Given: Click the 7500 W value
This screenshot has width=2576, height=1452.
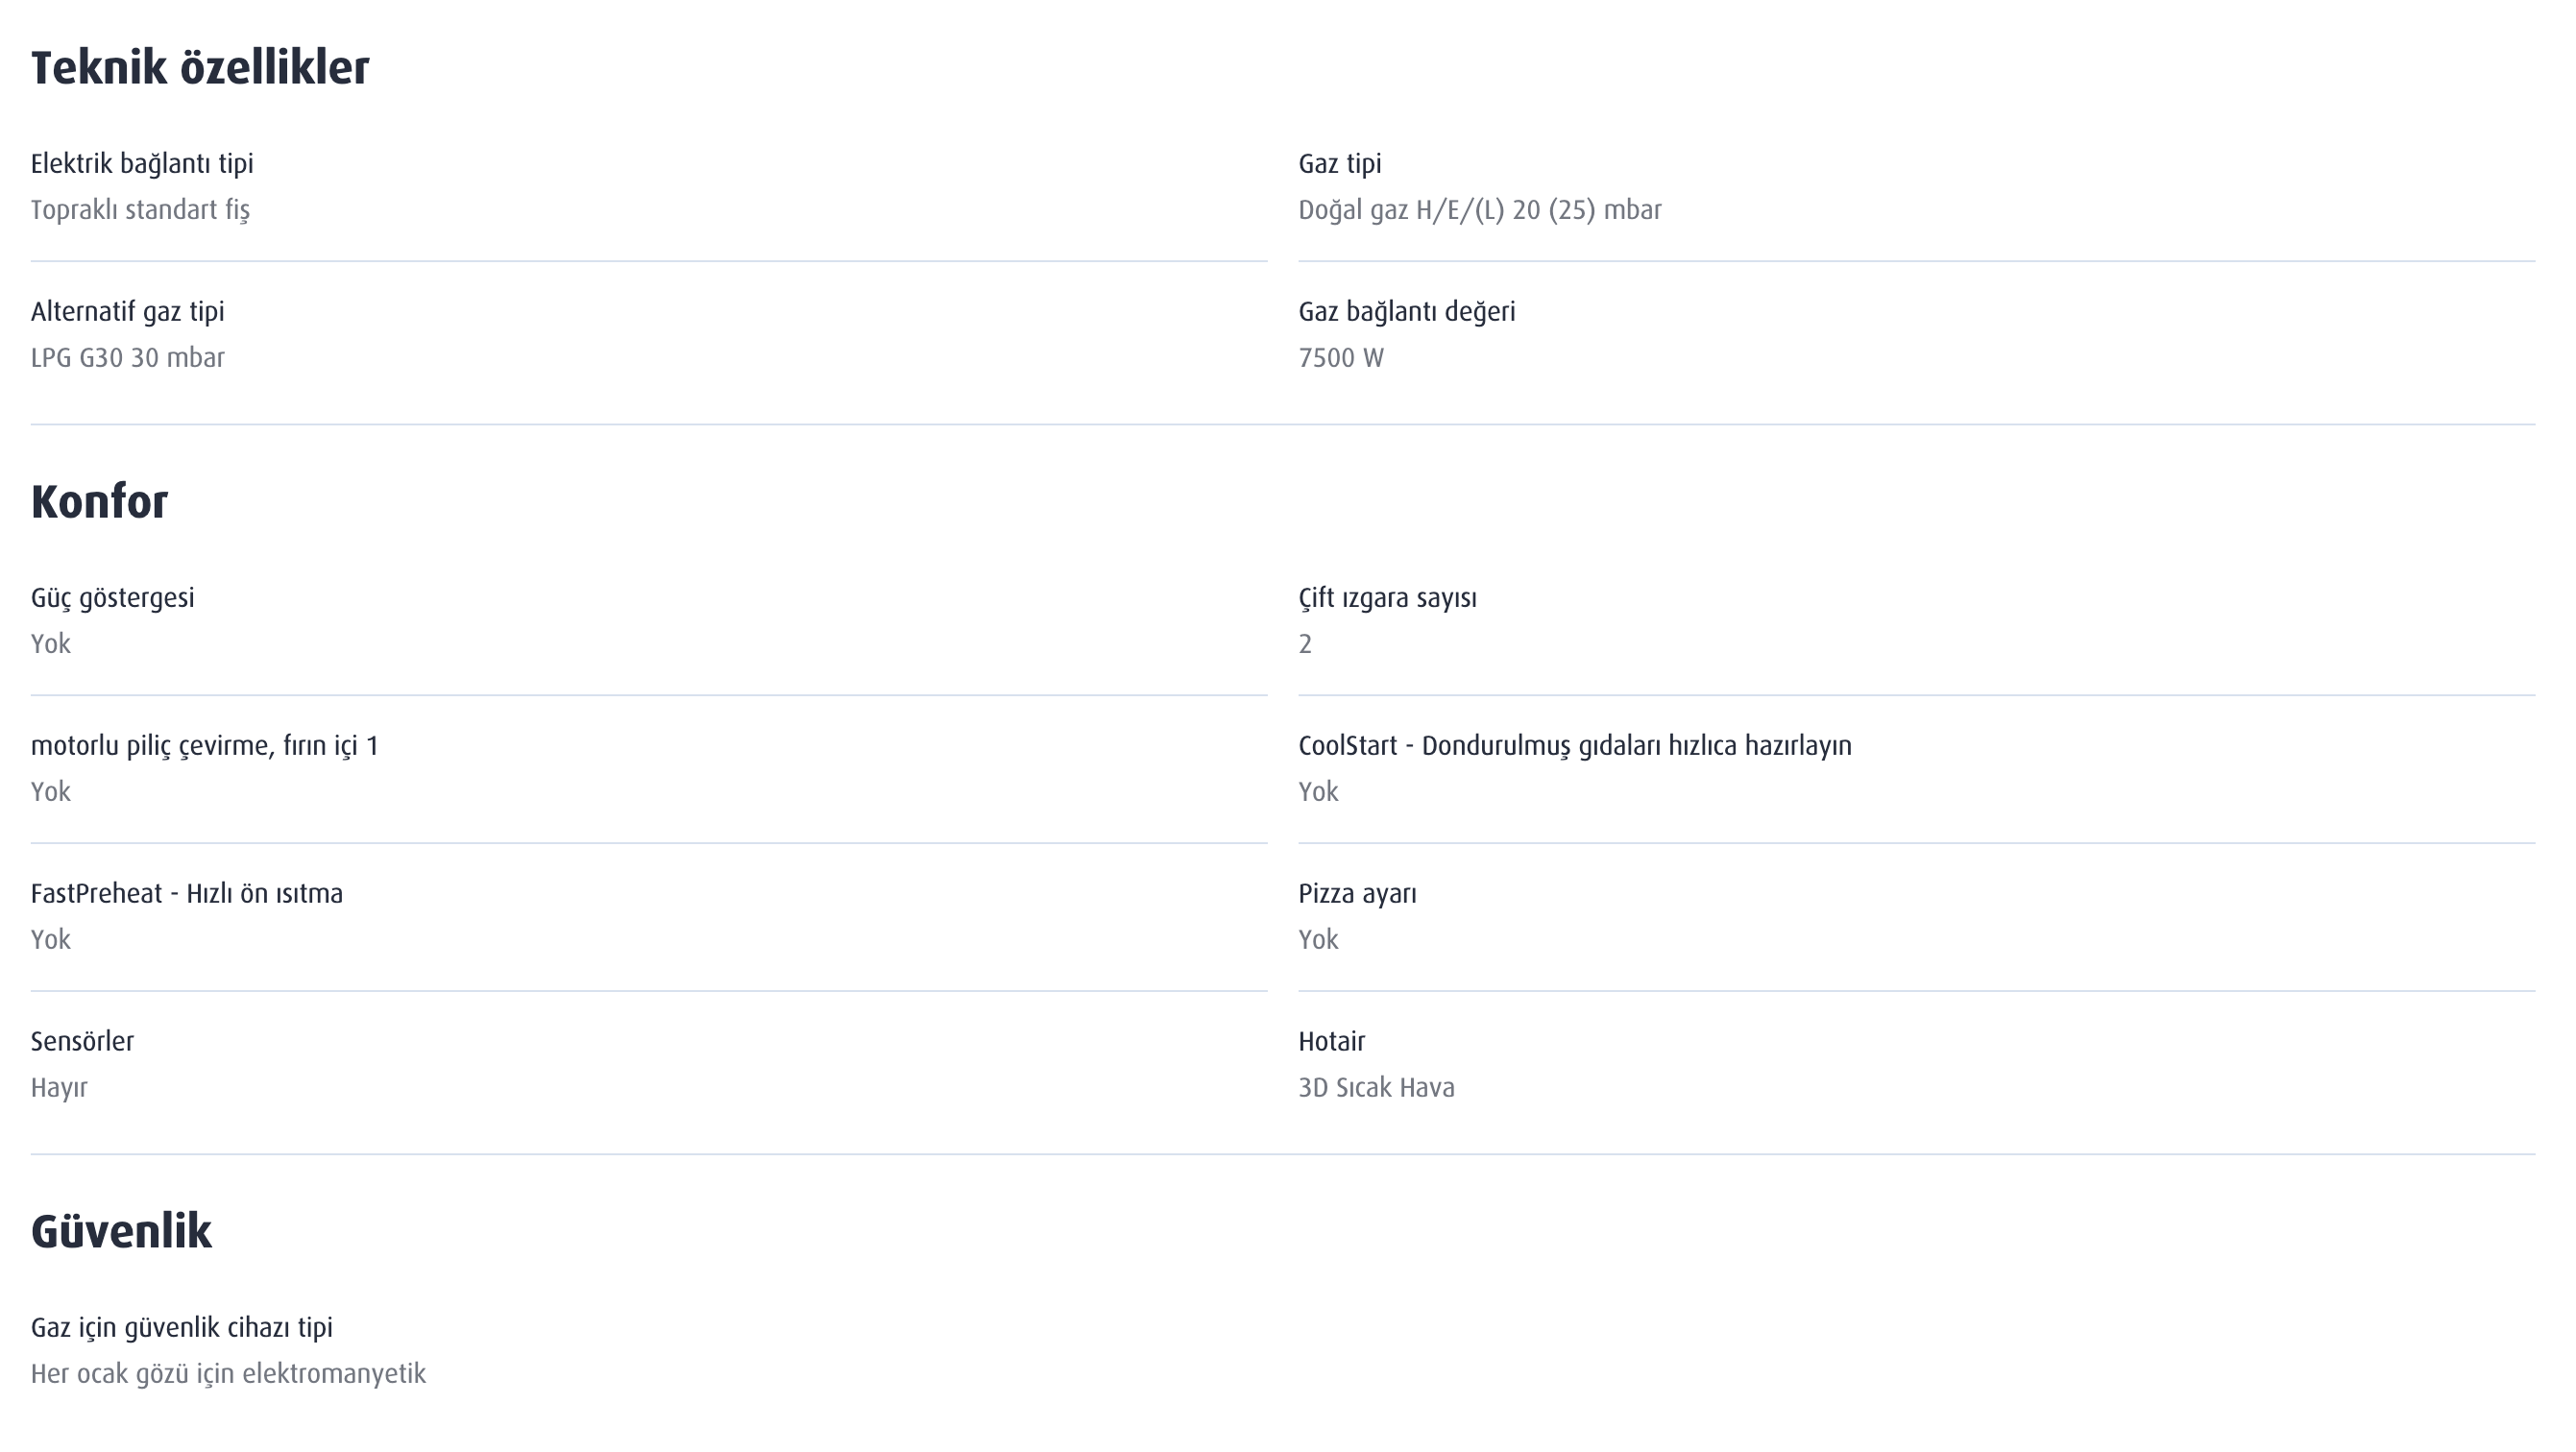Looking at the screenshot, I should [x=1341, y=358].
